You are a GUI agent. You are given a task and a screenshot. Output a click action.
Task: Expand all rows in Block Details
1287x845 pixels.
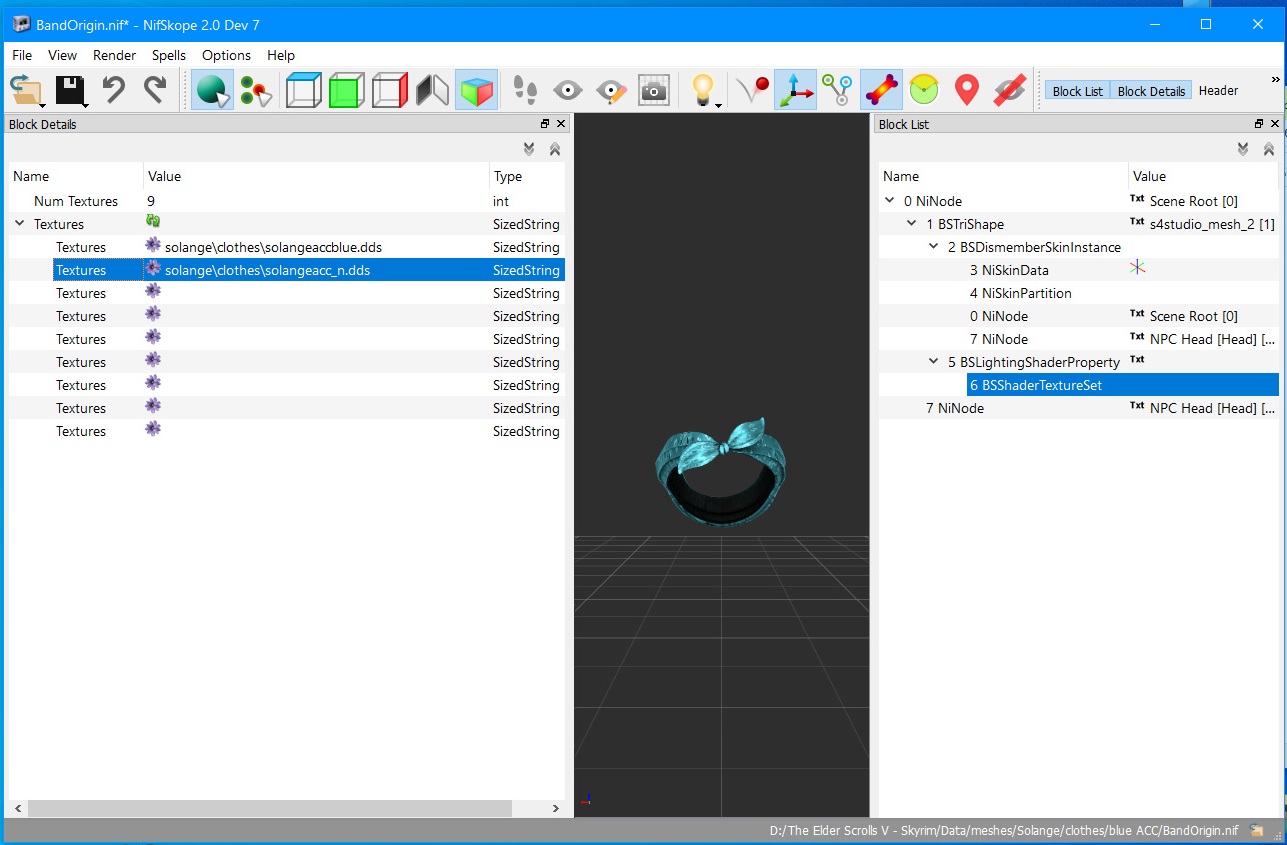529,149
